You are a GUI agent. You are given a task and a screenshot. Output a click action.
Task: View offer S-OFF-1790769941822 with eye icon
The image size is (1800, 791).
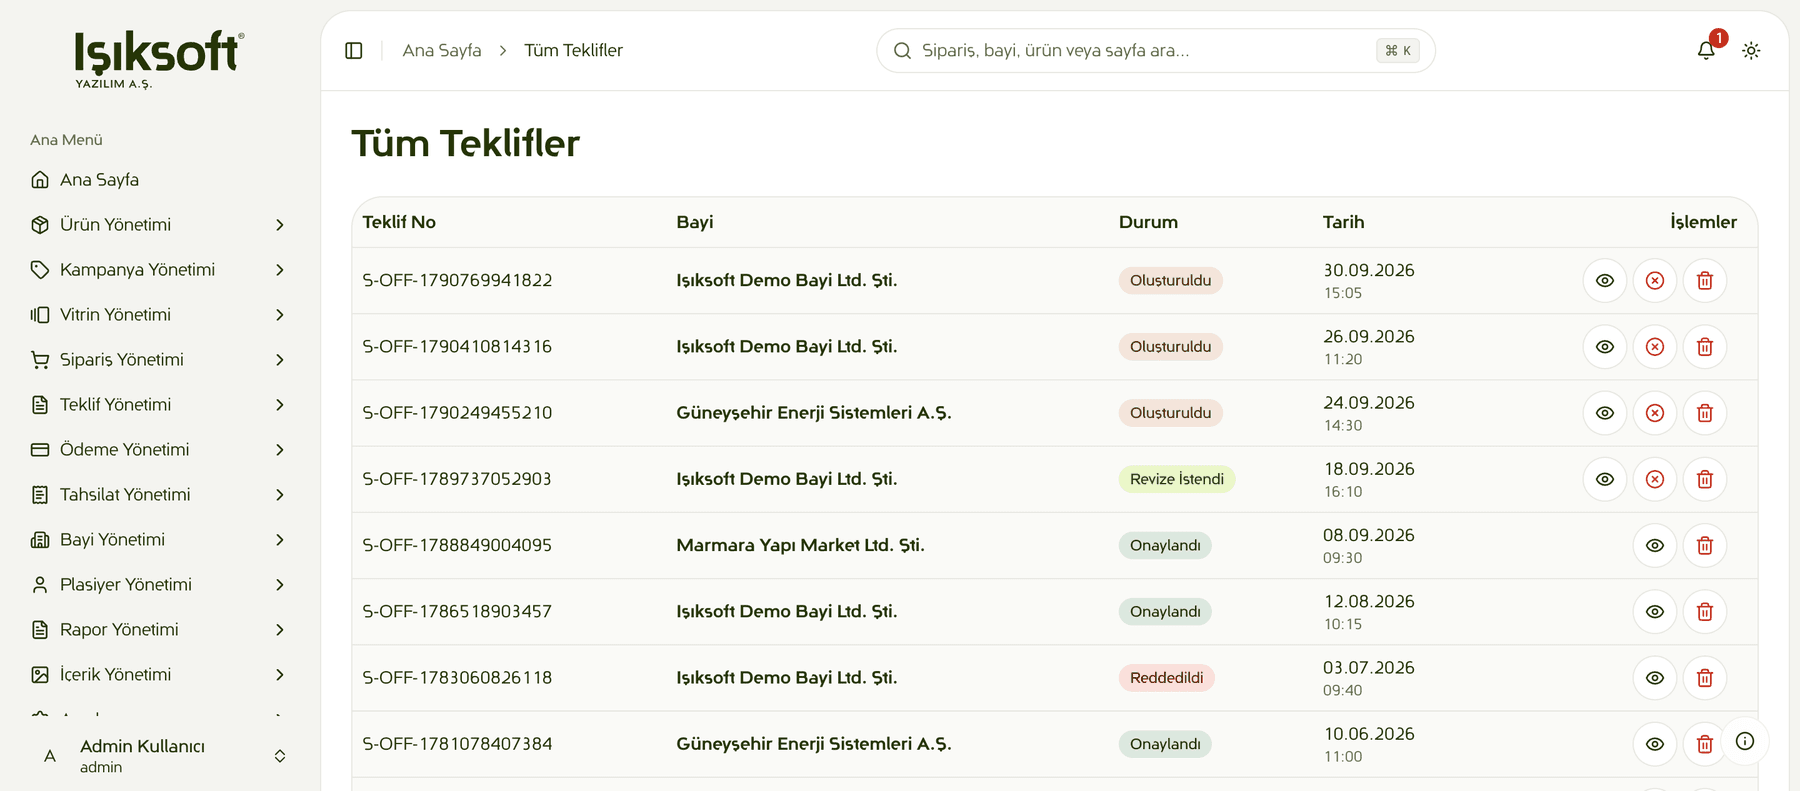pos(1605,281)
